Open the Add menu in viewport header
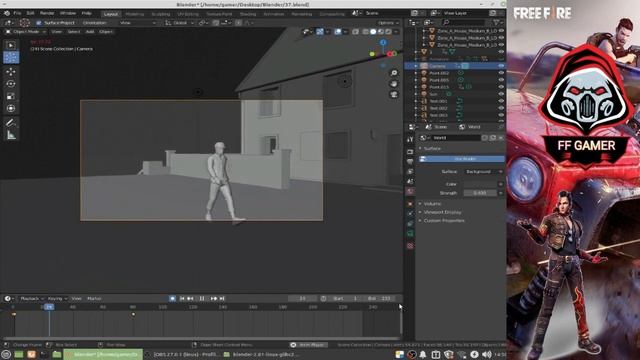The image size is (640, 360). (90, 32)
